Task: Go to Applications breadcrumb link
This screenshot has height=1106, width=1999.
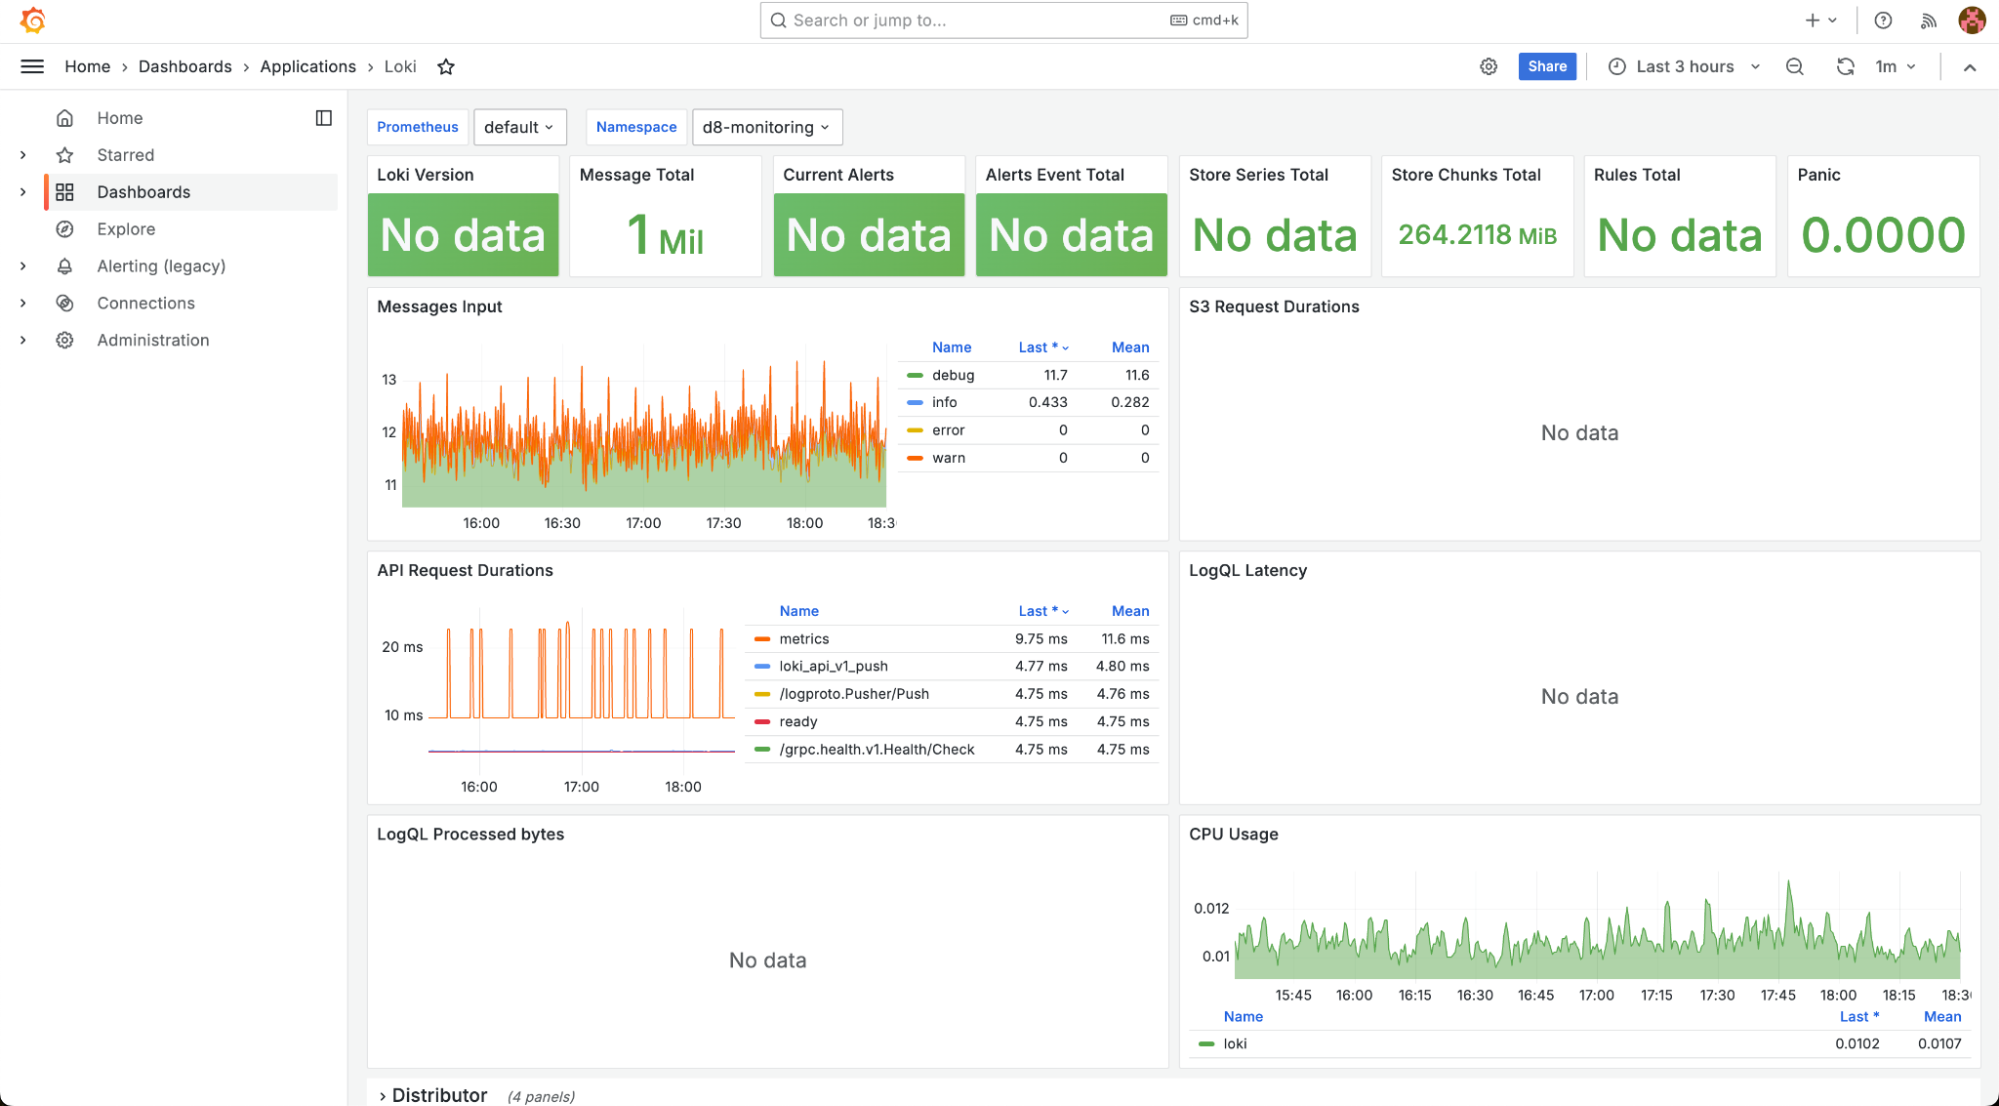Action: point(307,67)
